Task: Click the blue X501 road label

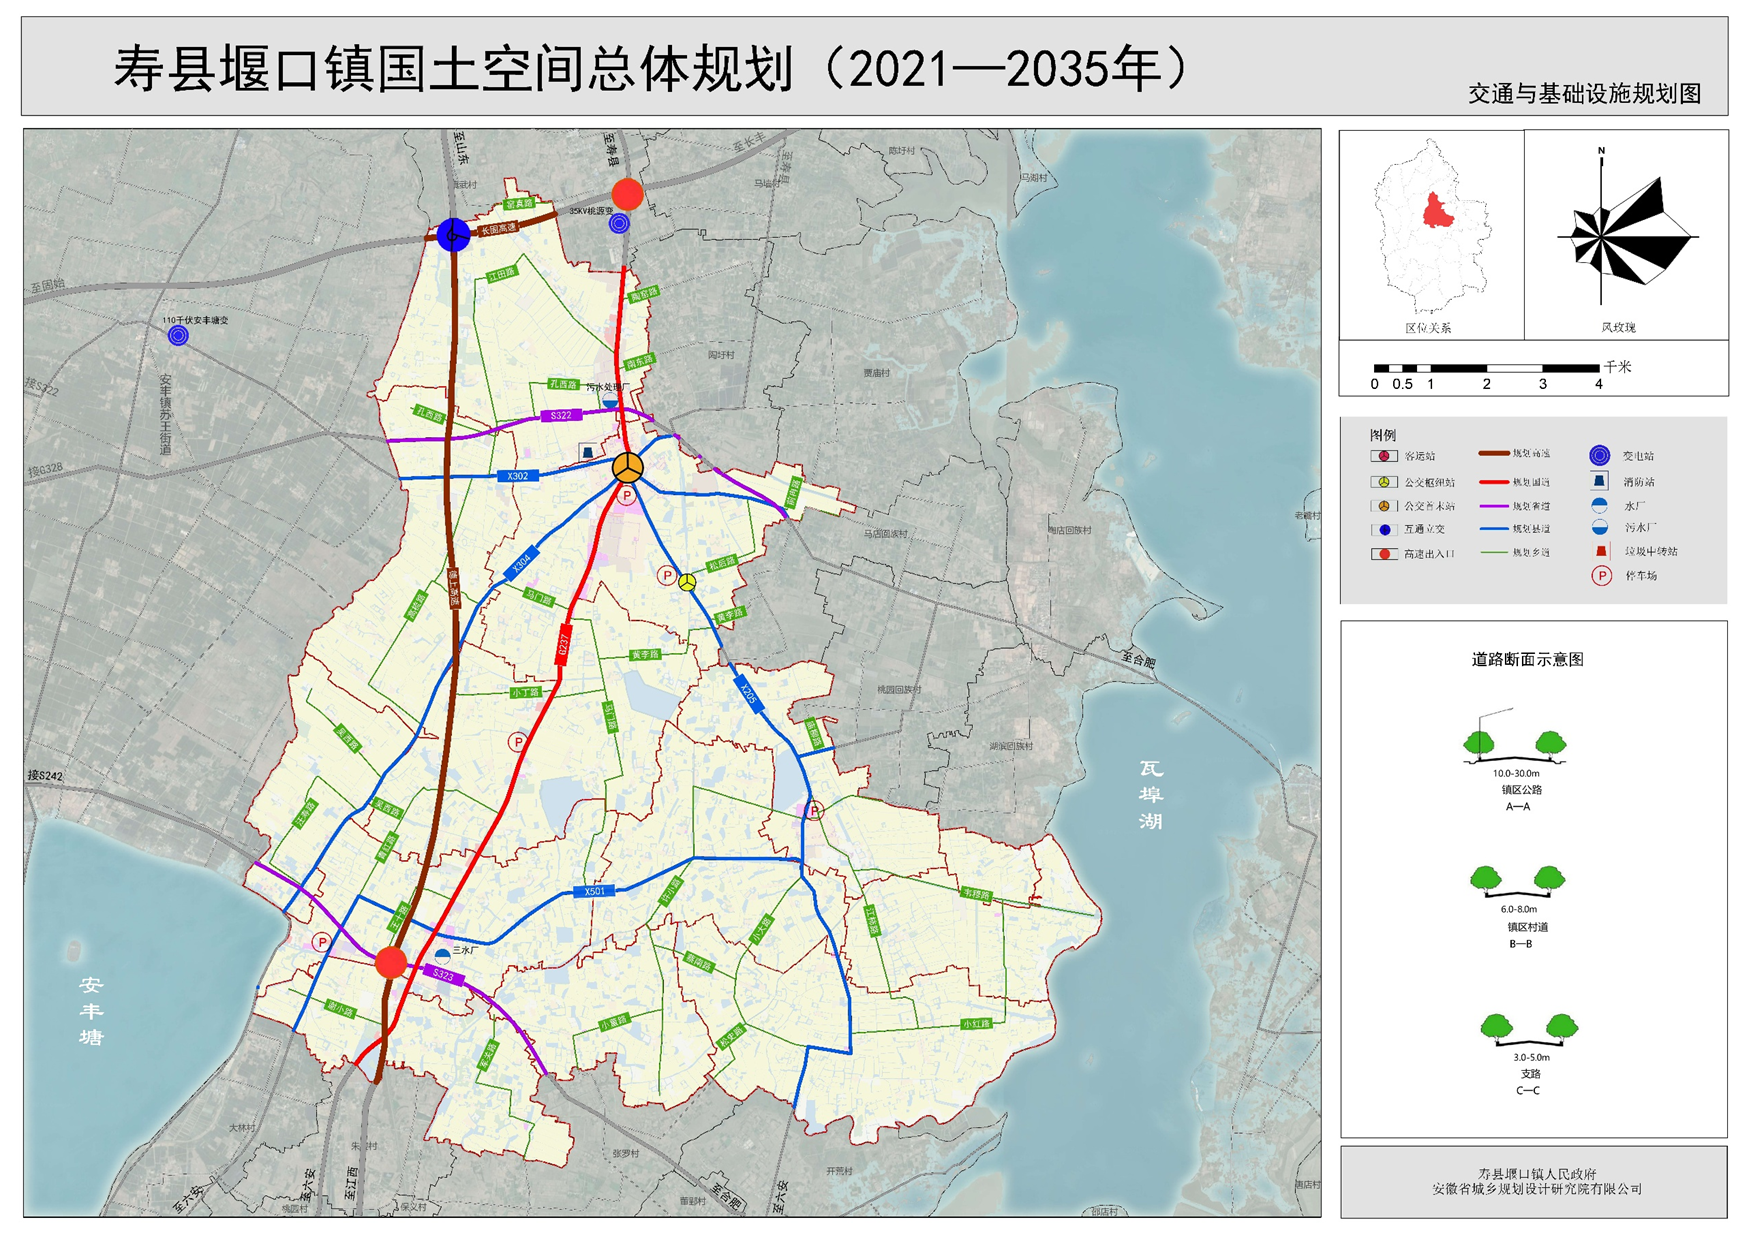Action: click(595, 891)
